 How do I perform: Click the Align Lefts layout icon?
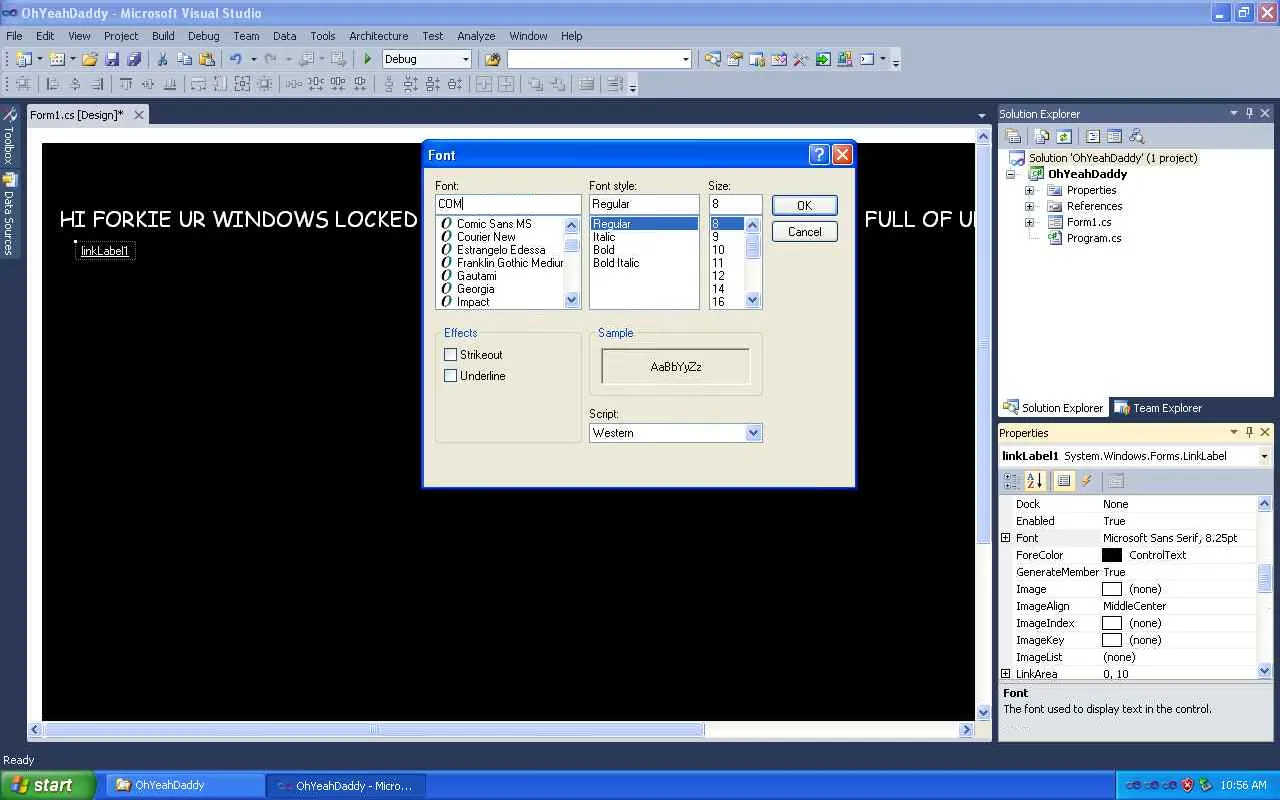[53, 85]
